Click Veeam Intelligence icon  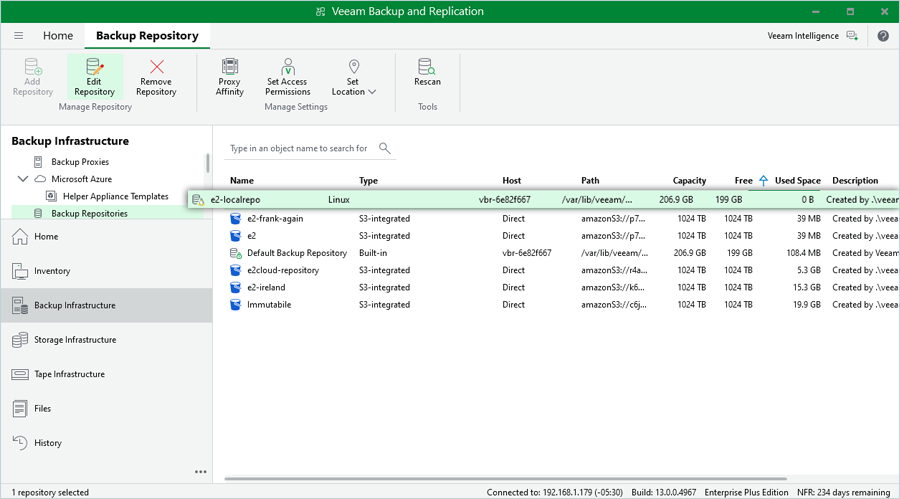coord(852,36)
